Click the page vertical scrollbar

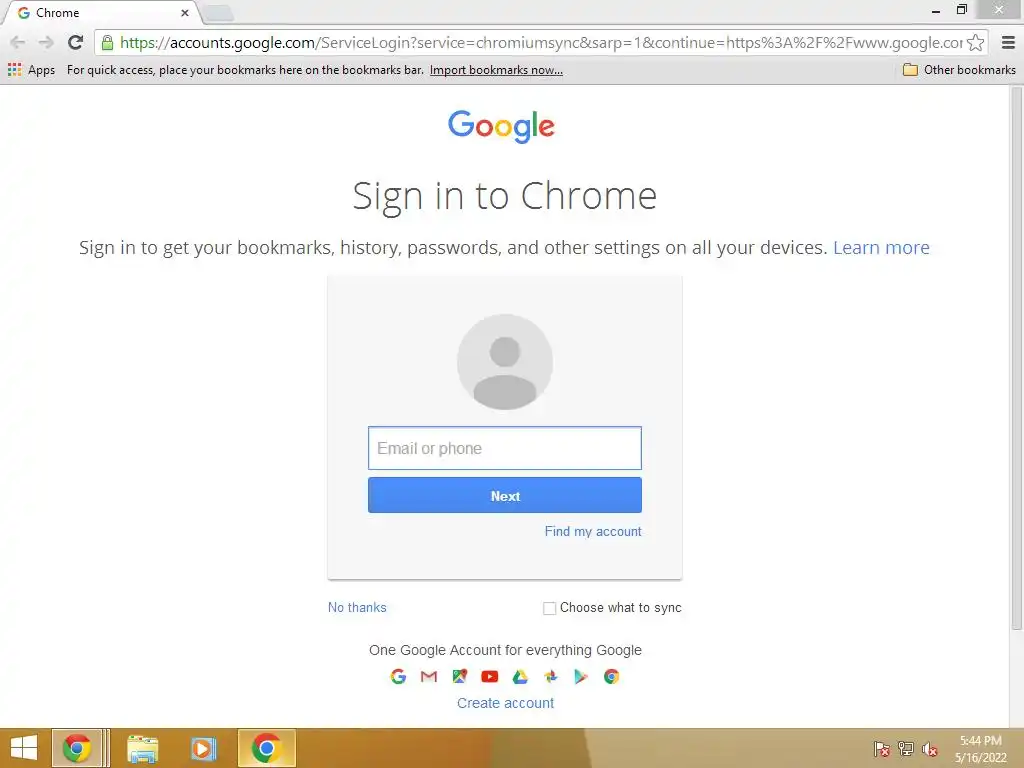1016,358
